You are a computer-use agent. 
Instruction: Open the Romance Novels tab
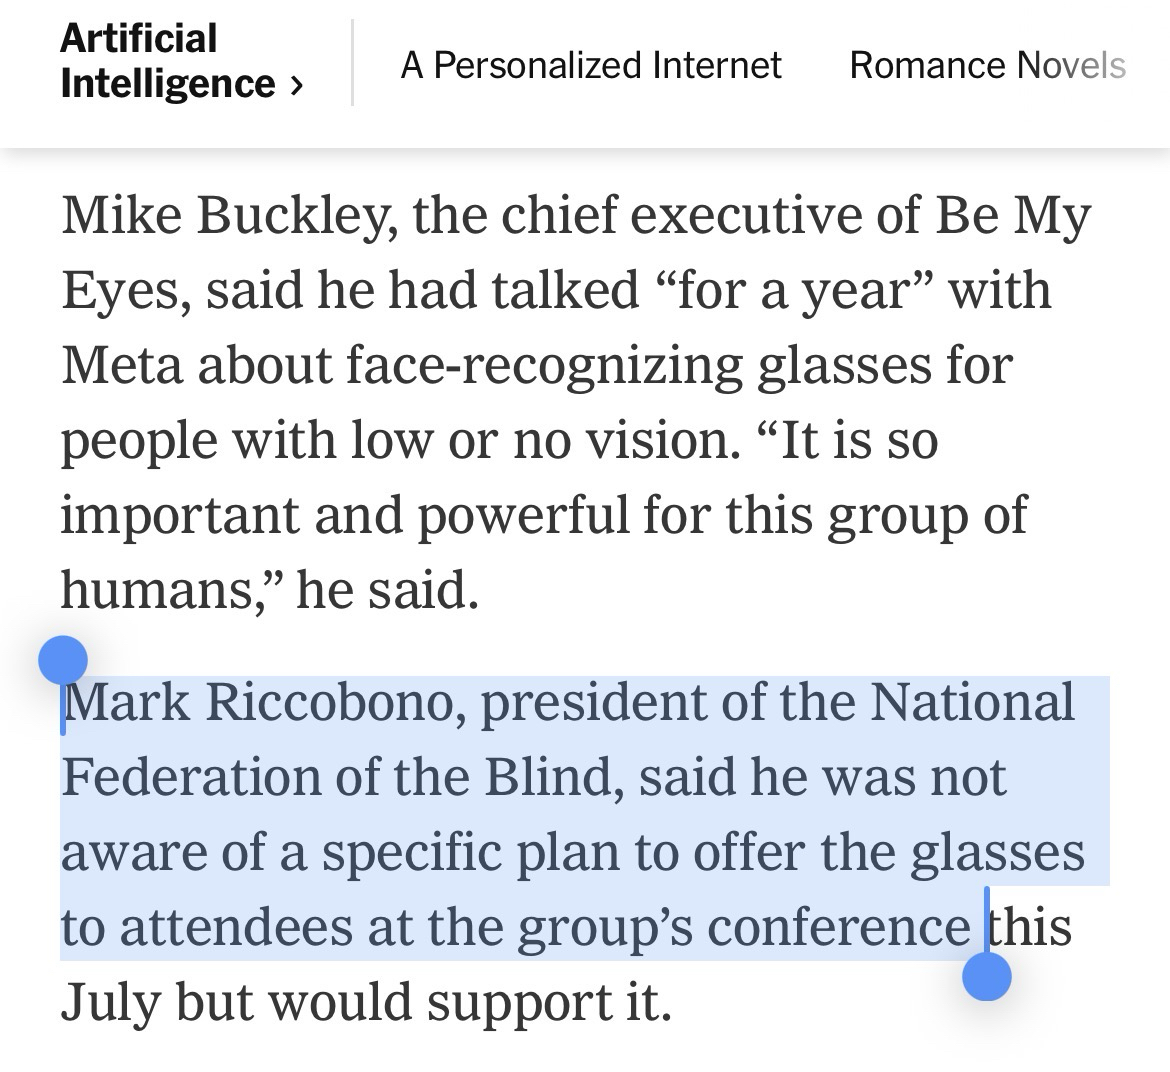coord(987,66)
